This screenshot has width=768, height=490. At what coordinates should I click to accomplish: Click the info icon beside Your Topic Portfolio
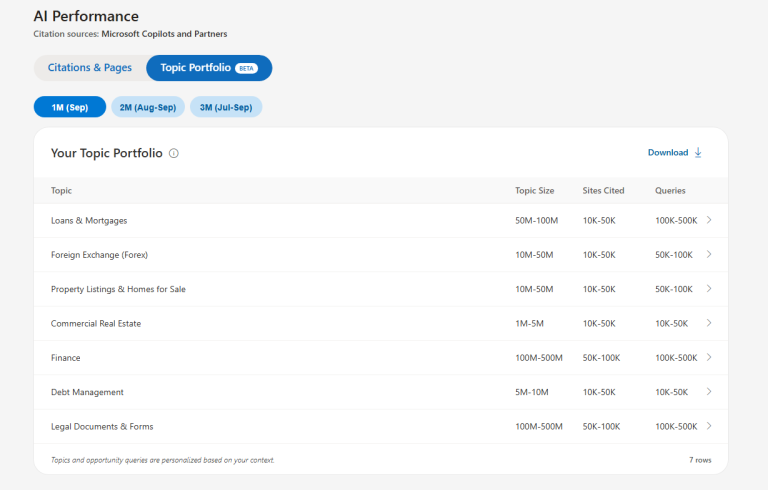174,153
